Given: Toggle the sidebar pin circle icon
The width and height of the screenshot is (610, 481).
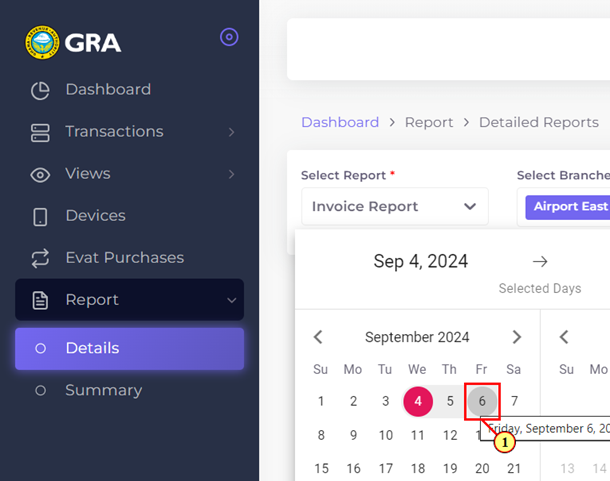Looking at the screenshot, I should pyautogui.click(x=229, y=37).
